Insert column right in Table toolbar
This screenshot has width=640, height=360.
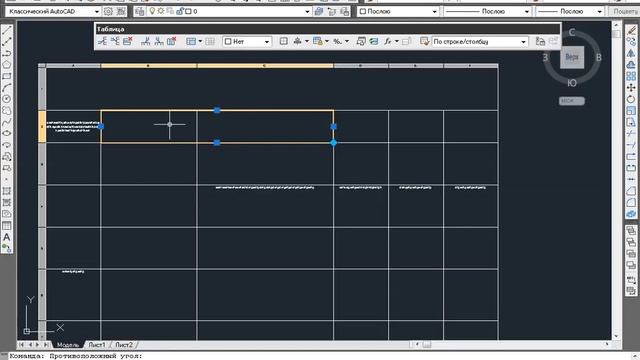point(158,41)
